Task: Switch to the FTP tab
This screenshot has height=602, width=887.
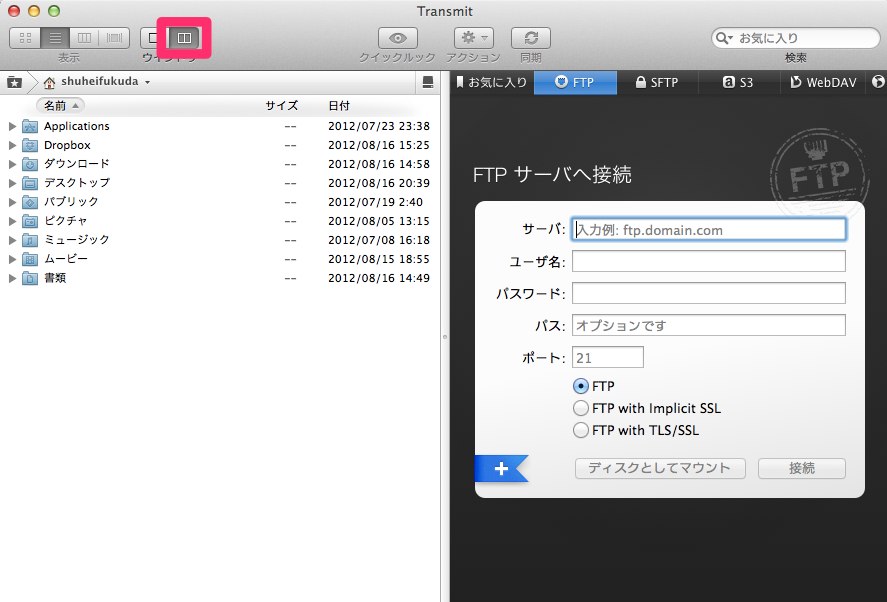Action: point(575,83)
